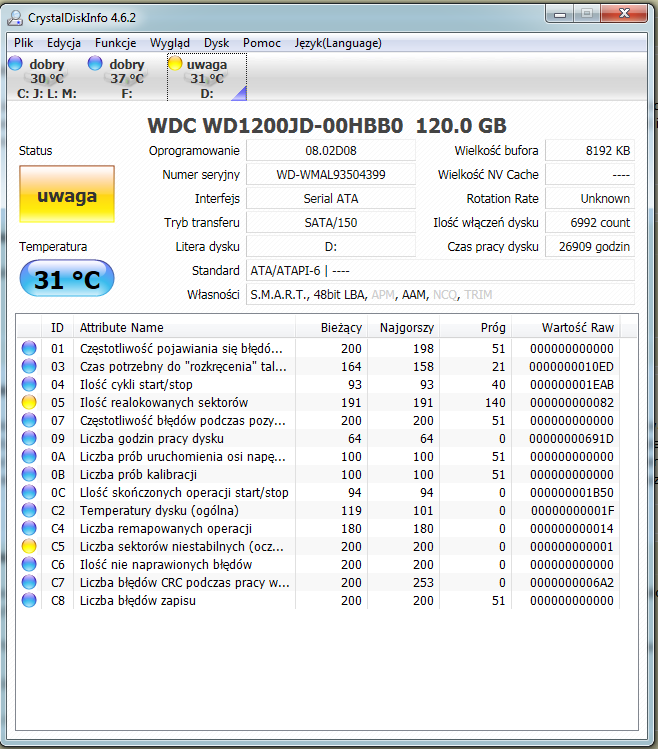
Task: Click the blue status orb for drive F:
Action: [x=95, y=63]
